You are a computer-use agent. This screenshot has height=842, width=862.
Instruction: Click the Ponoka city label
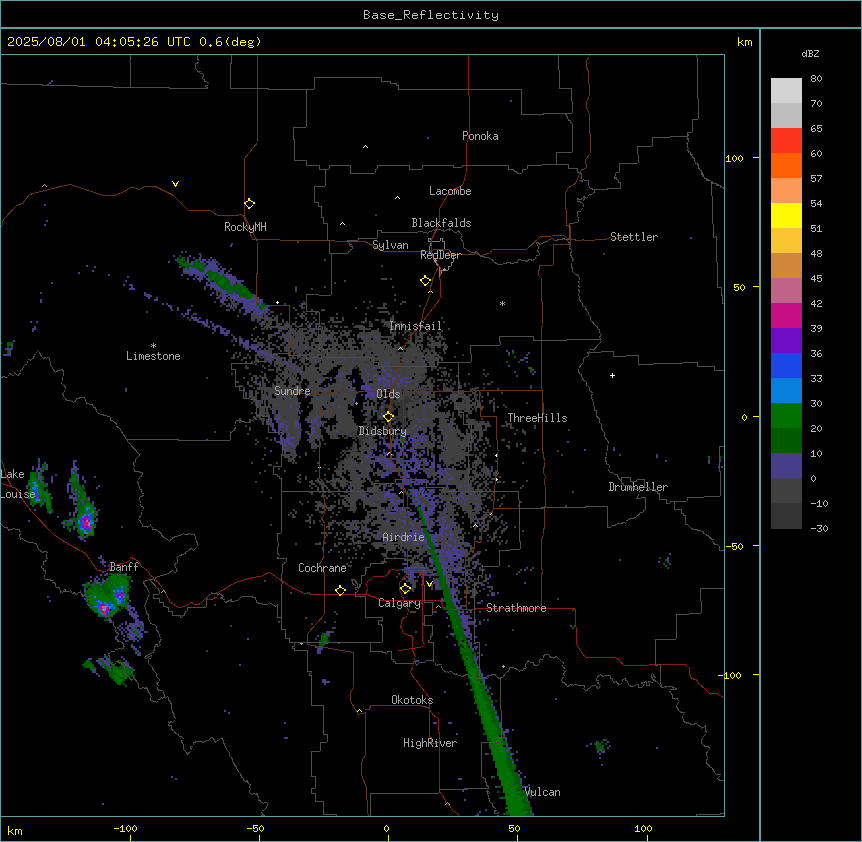(x=480, y=136)
